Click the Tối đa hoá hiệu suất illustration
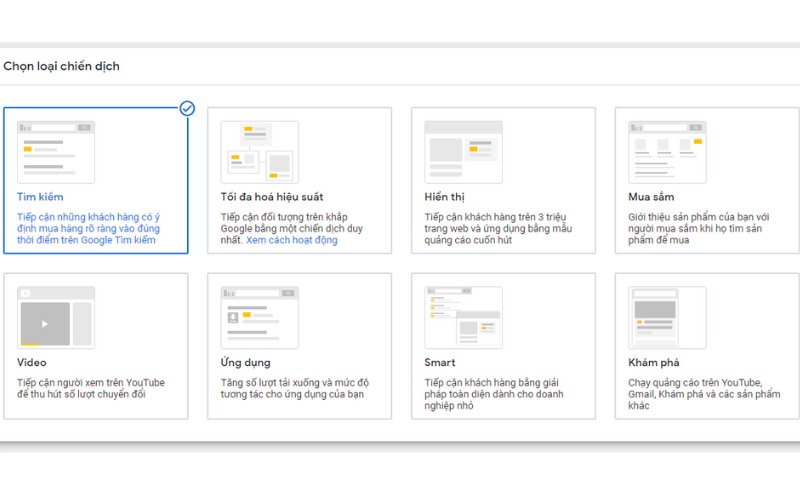The width and height of the screenshot is (800, 500). point(260,152)
